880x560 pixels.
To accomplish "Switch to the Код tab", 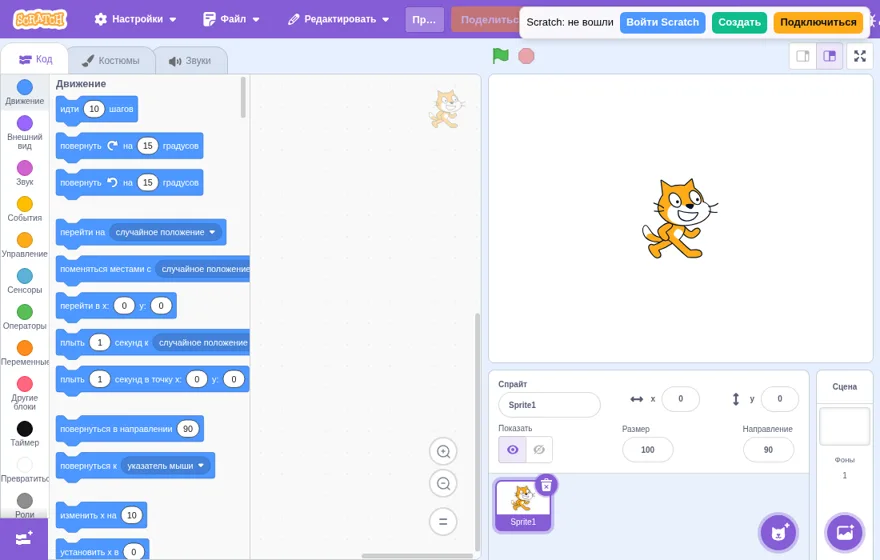I will tap(35, 59).
